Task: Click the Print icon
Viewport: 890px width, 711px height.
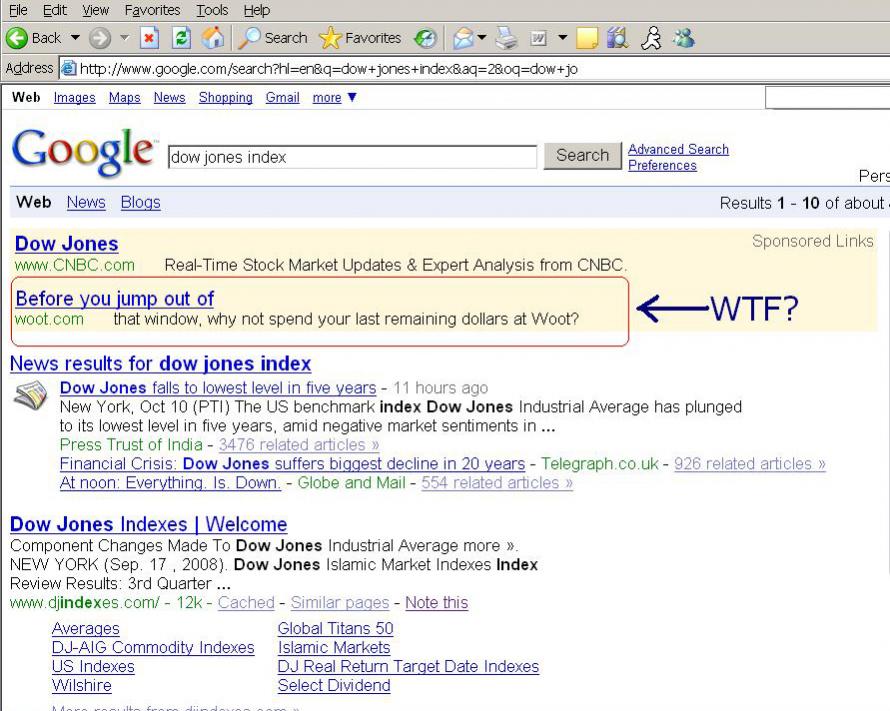Action: pyautogui.click(x=507, y=38)
